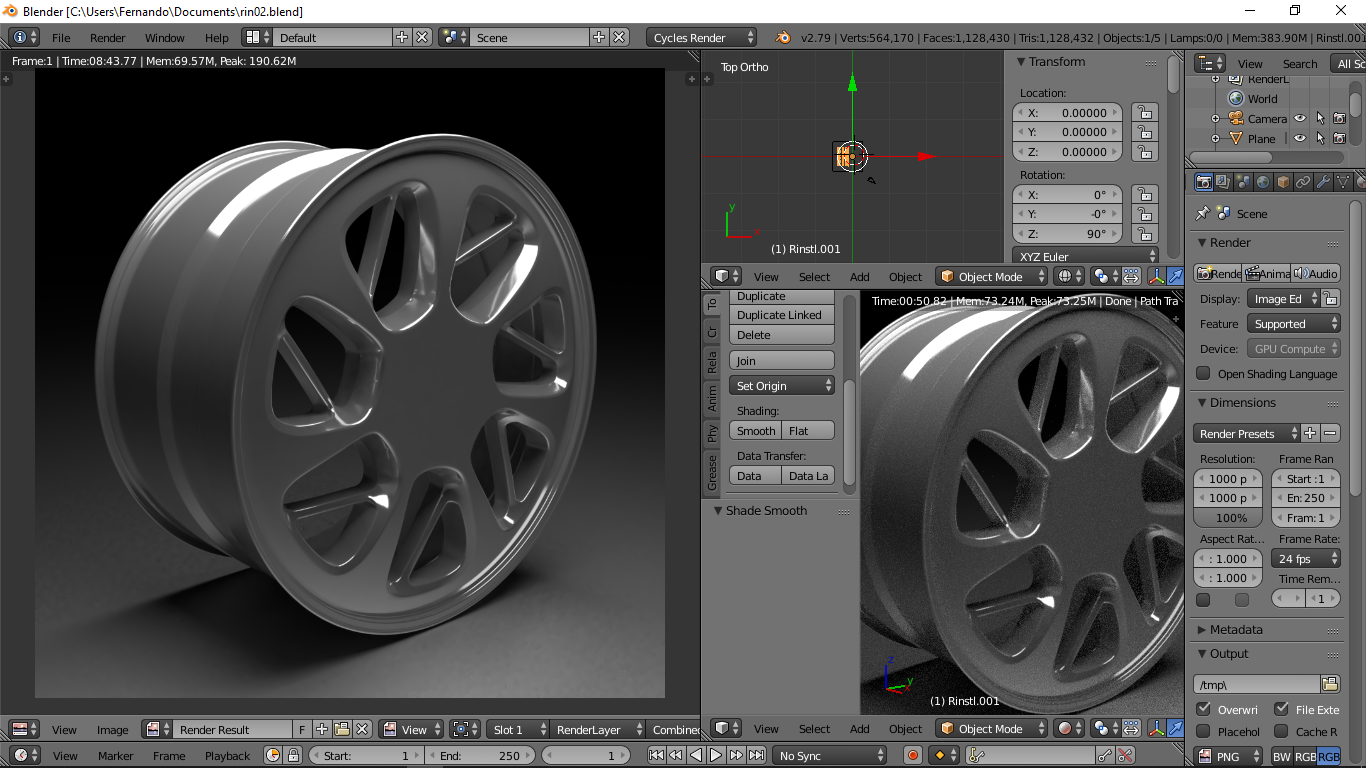The image size is (1366, 768).
Task: Open the World properties tab icon
Action: (x=1263, y=182)
